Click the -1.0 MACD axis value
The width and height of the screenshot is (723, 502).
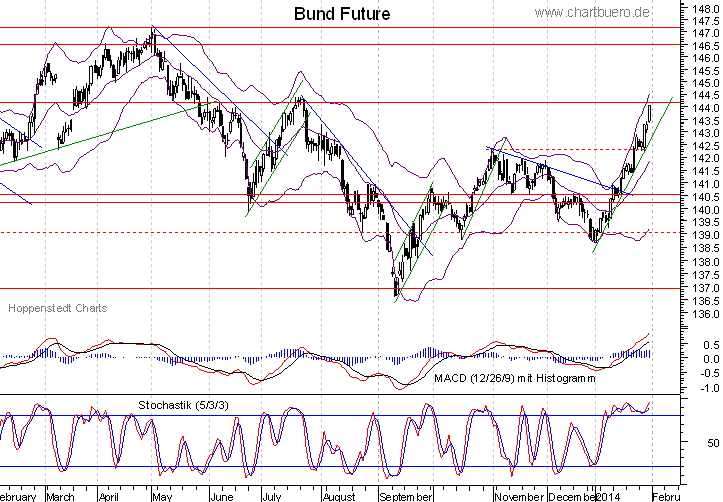coord(709,388)
